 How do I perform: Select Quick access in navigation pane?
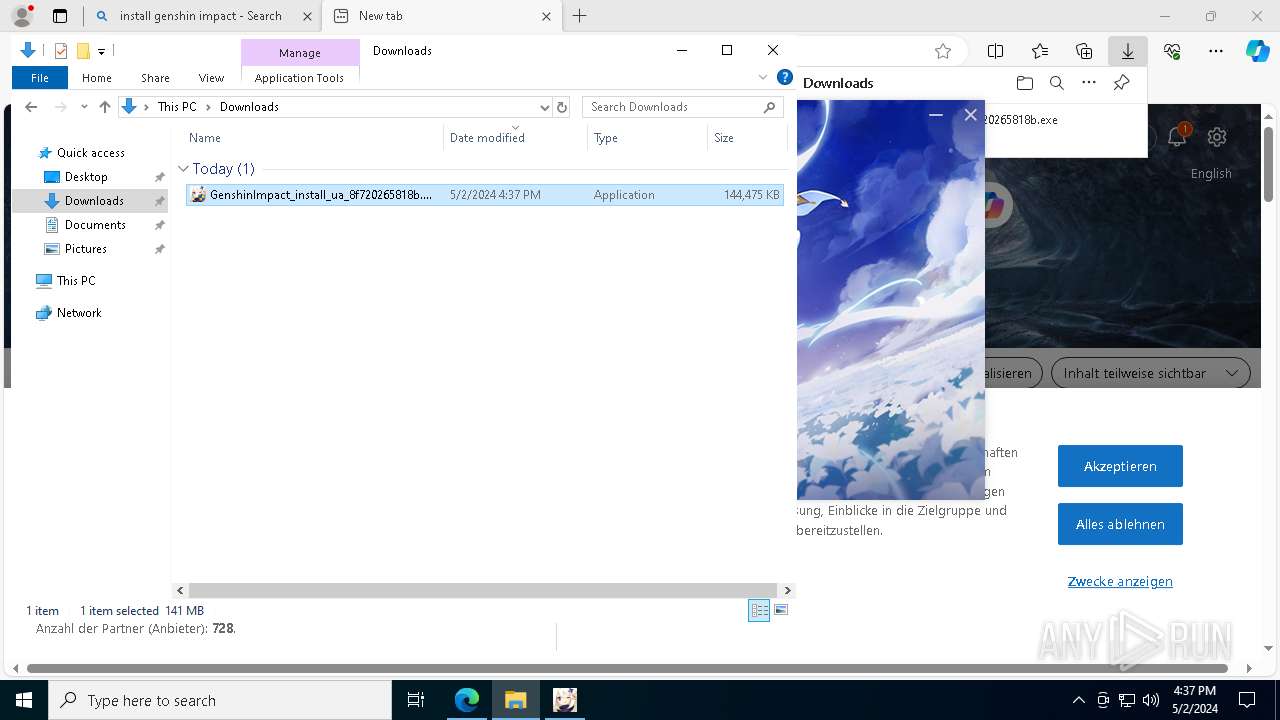[90, 153]
